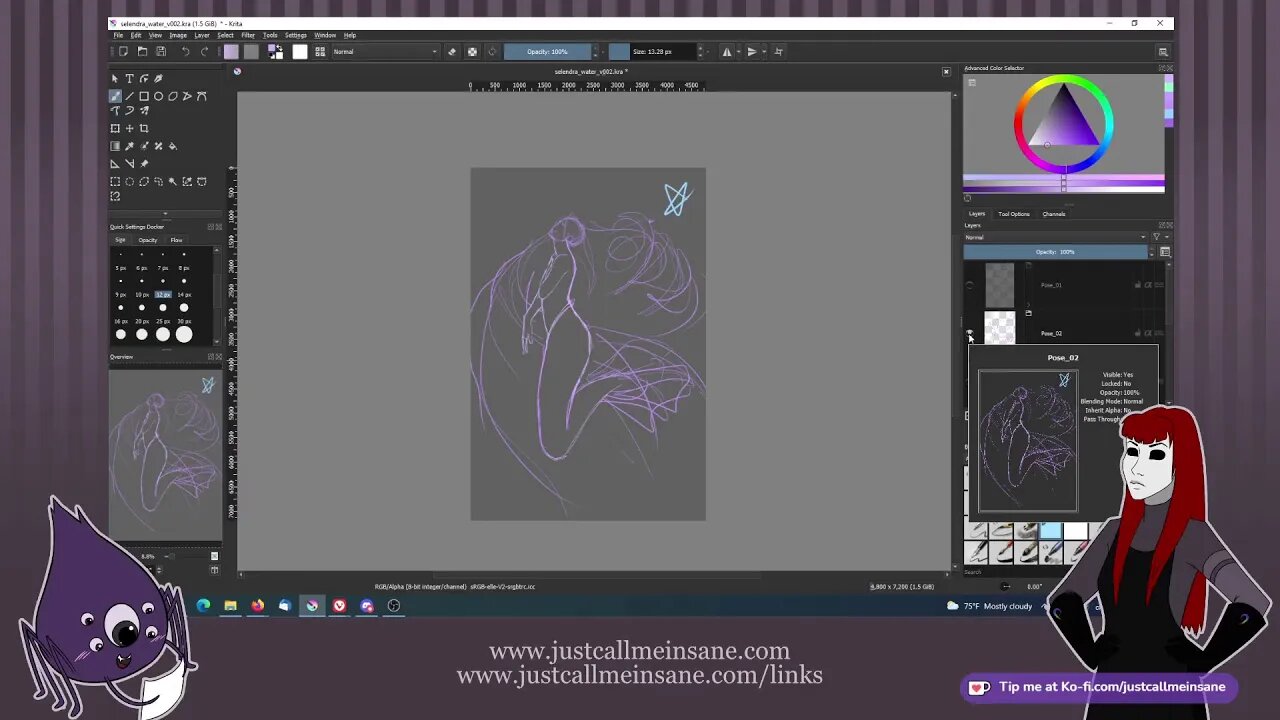Toggle visibility of Pose_02 layer
This screenshot has height=720, width=1280.
click(x=969, y=333)
